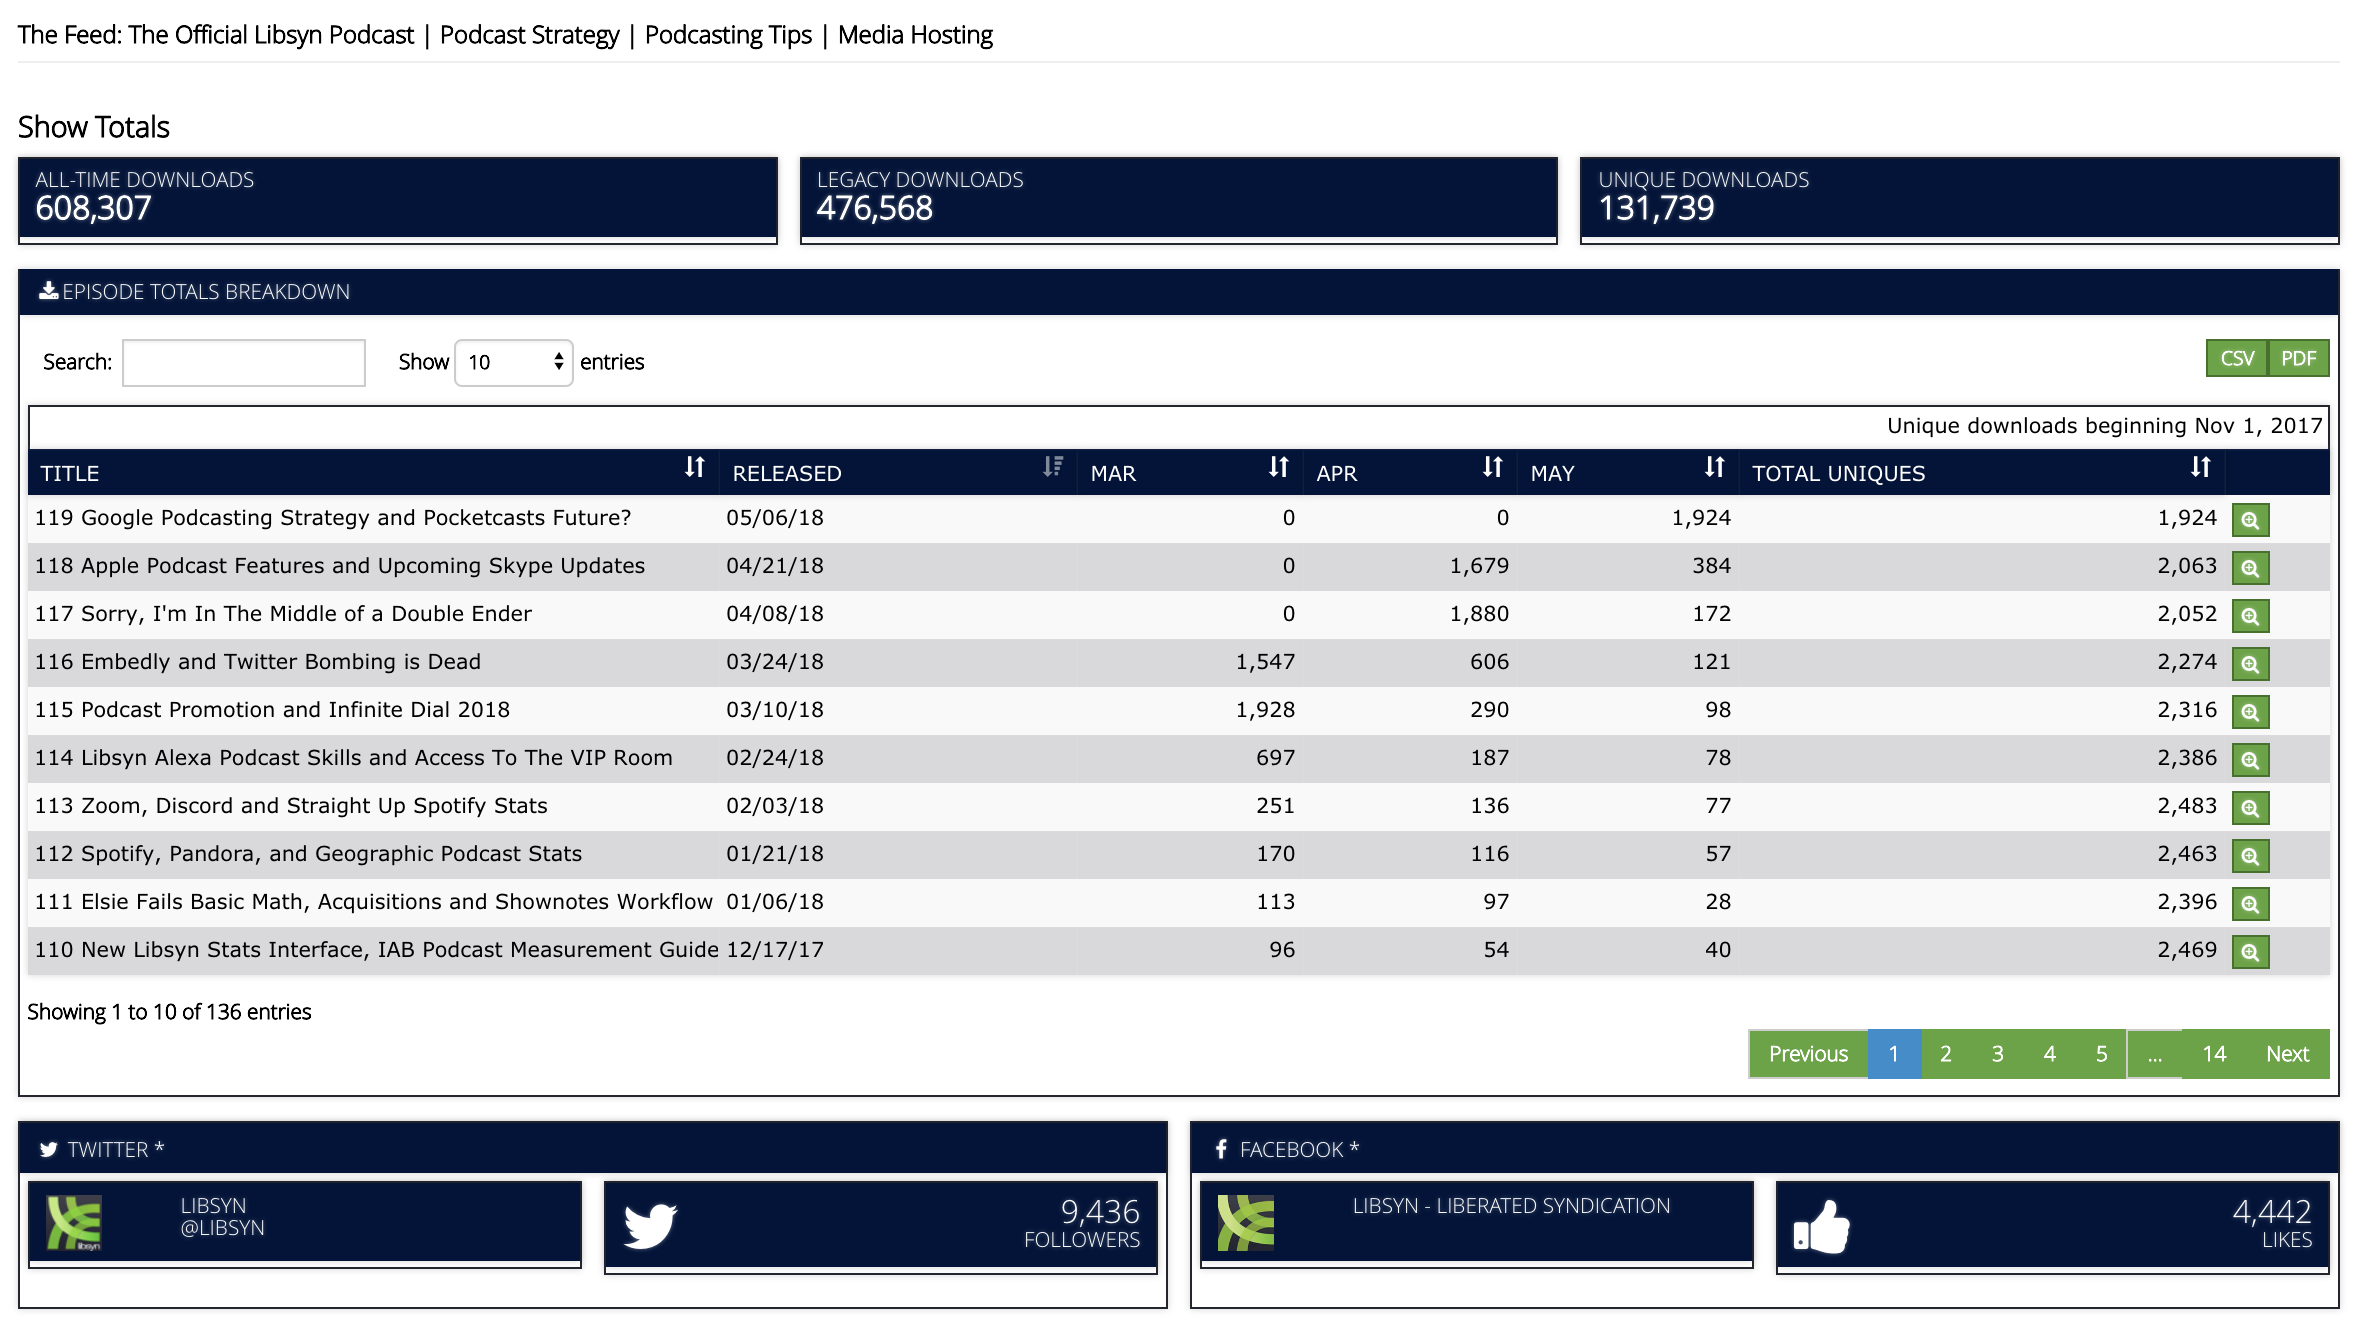Click the pagination ellipsis item
The height and width of the screenshot is (1326, 2358).
(x=2155, y=1054)
